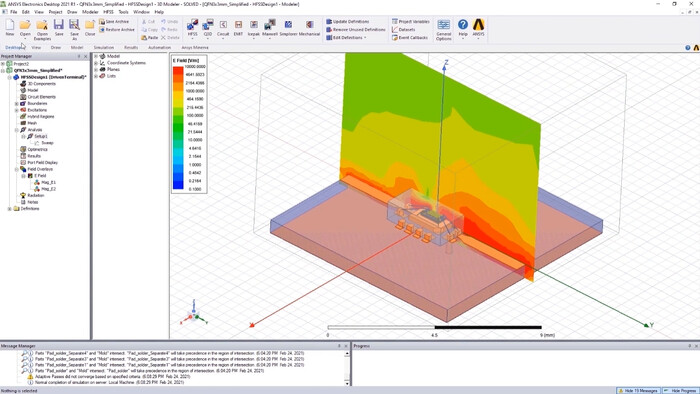The width and height of the screenshot is (700, 394).
Task: Switch to the Simulation ribbon tab
Action: (x=104, y=47)
